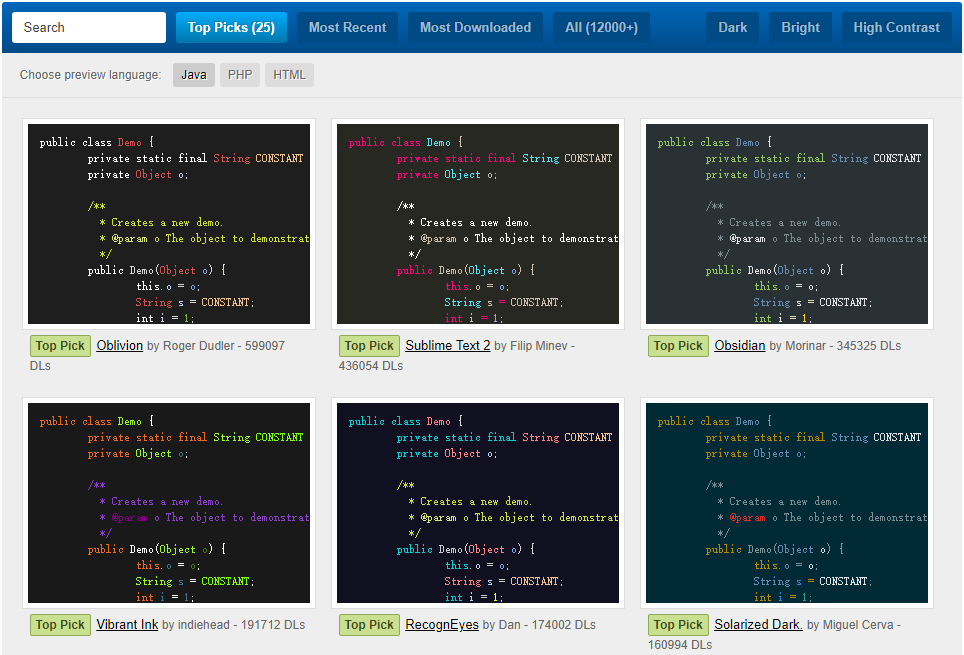The height and width of the screenshot is (655, 964).
Task: Click the Search input field
Action: (89, 28)
